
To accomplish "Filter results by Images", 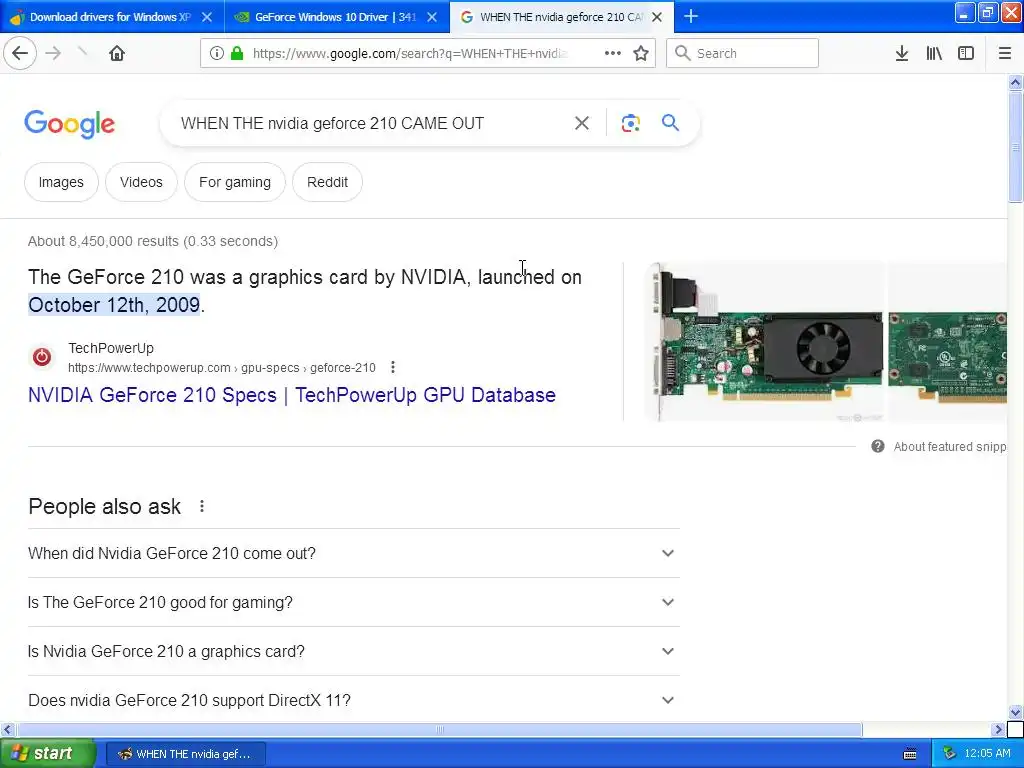I will pos(61,182).
